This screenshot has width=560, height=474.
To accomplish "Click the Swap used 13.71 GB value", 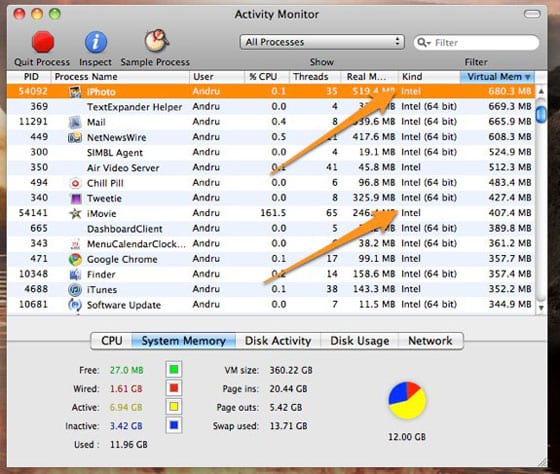I will click(x=289, y=426).
